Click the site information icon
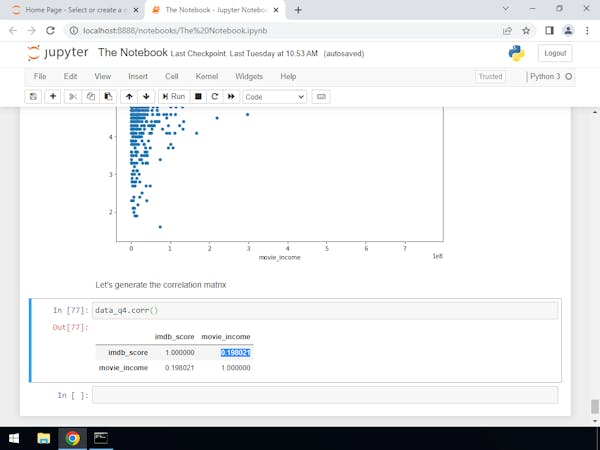Image resolution: width=600 pixels, height=450 pixels. (x=74, y=31)
